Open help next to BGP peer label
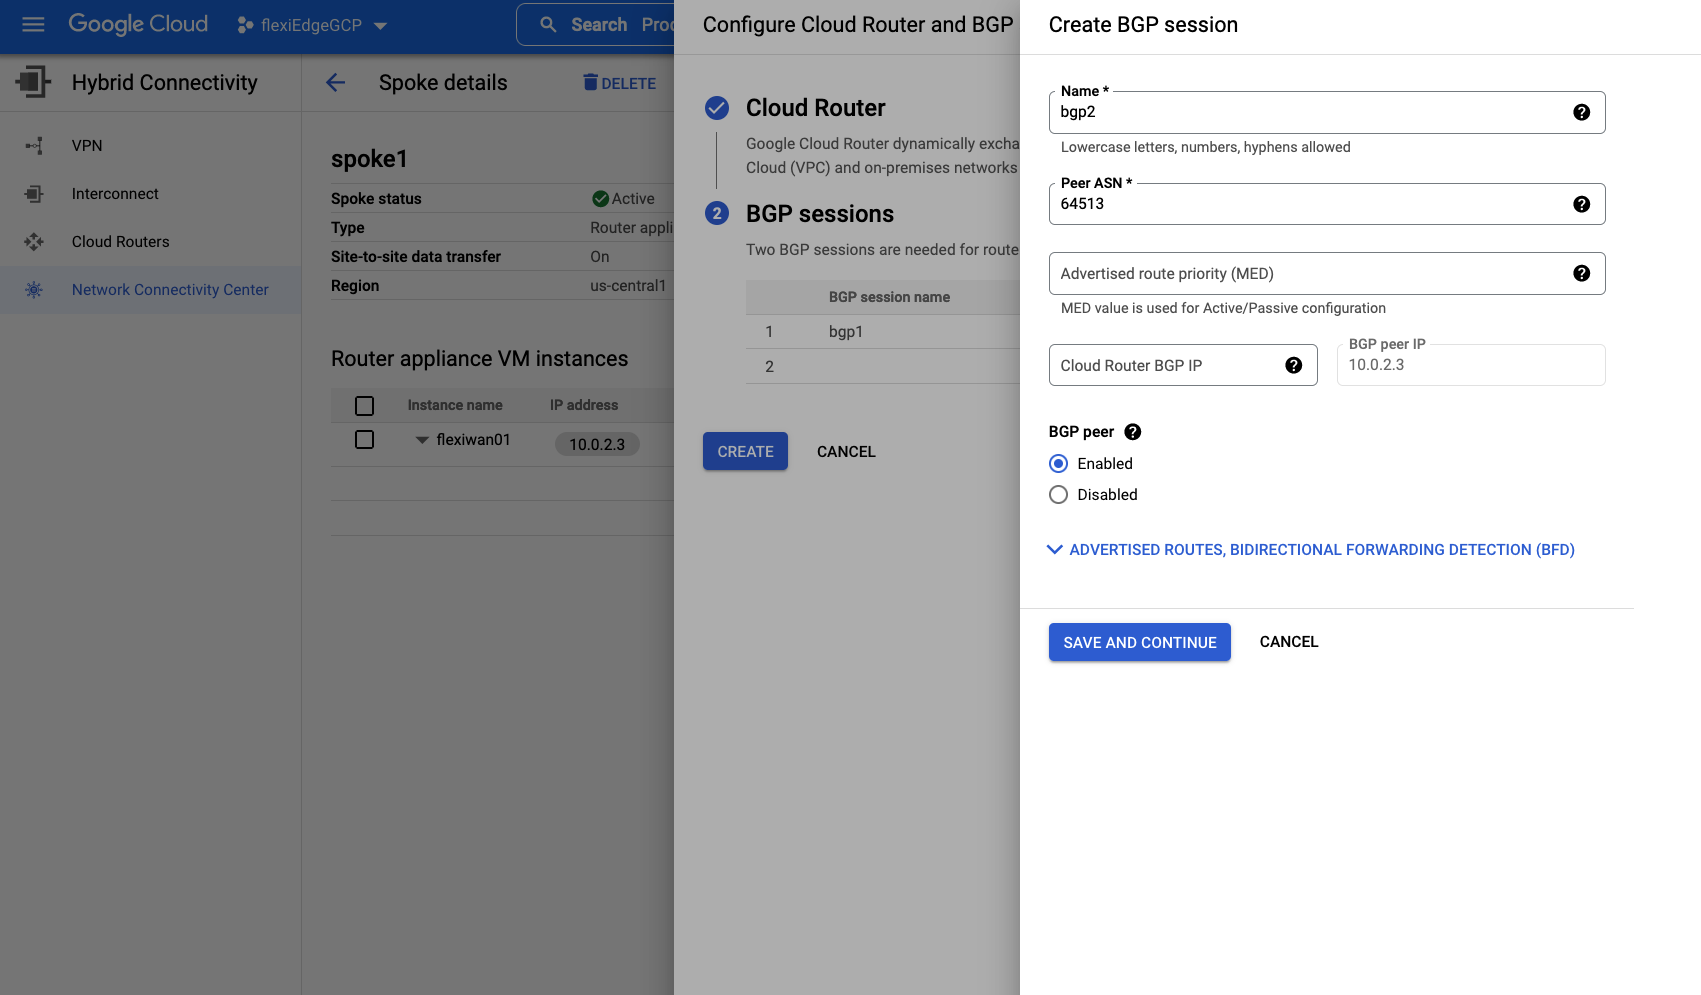 [1133, 432]
